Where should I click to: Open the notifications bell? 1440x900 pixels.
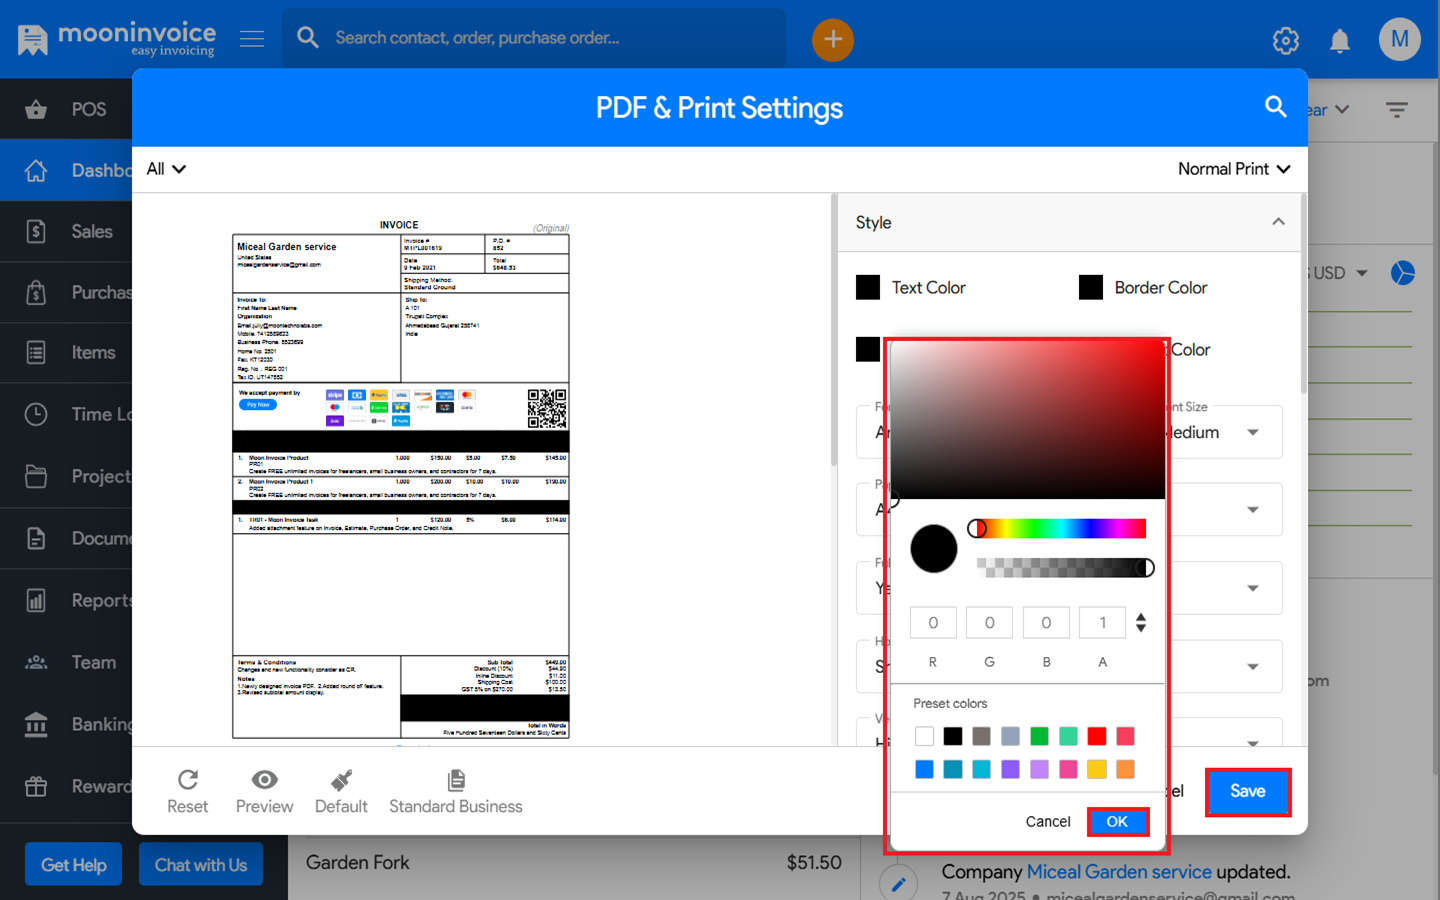(x=1339, y=41)
